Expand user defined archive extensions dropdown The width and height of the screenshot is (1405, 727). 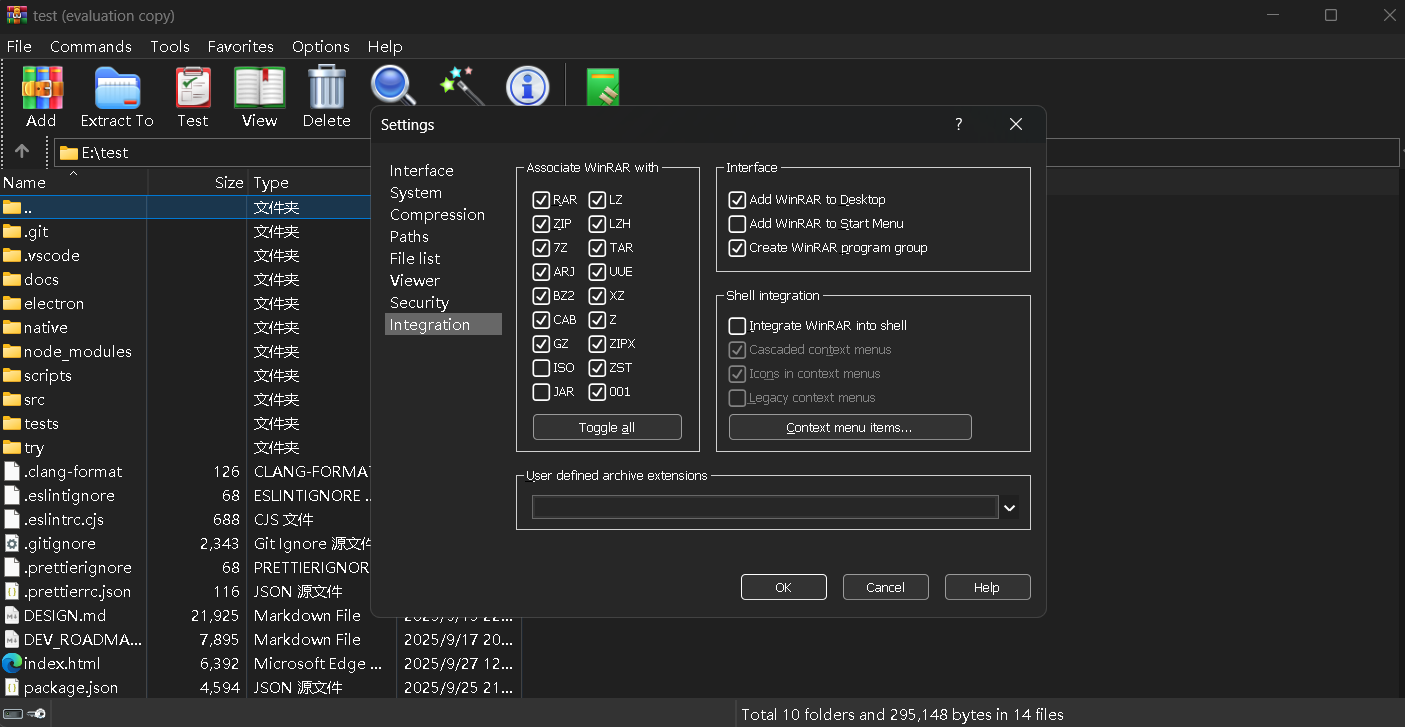(x=1010, y=508)
